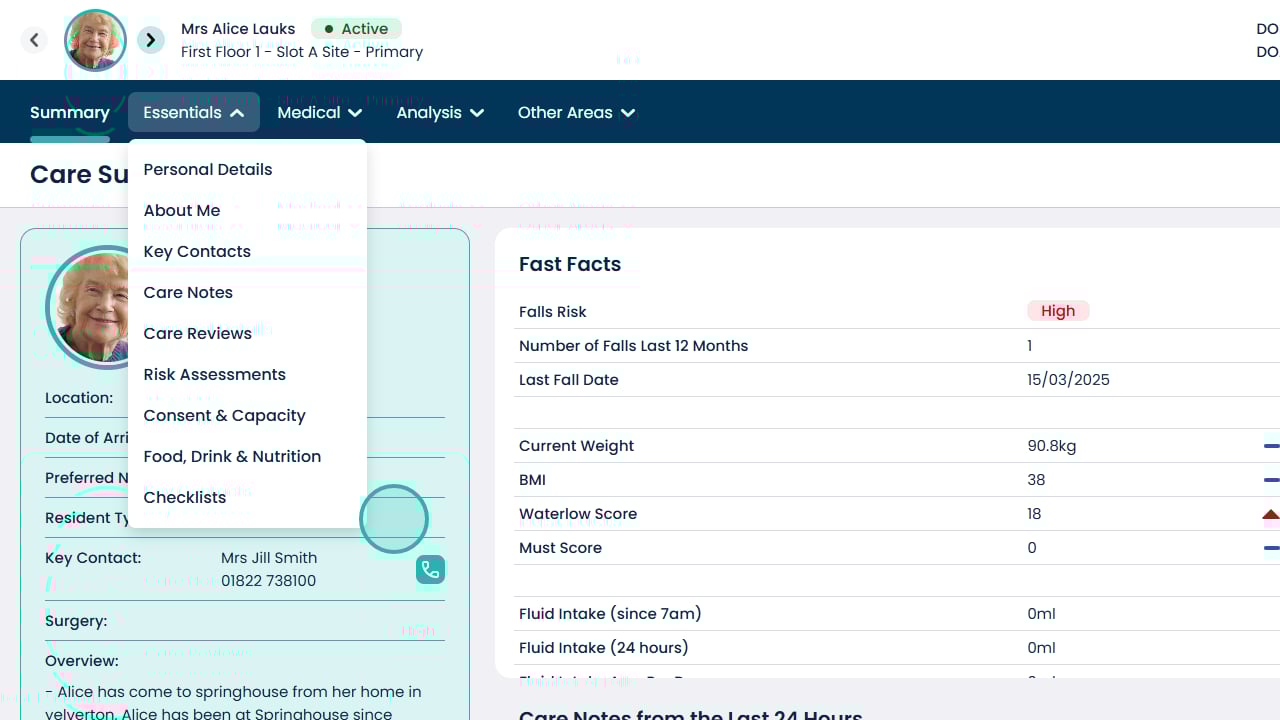The height and width of the screenshot is (720, 1280).
Task: Choose Consent & Capacity option
Action: (225, 416)
